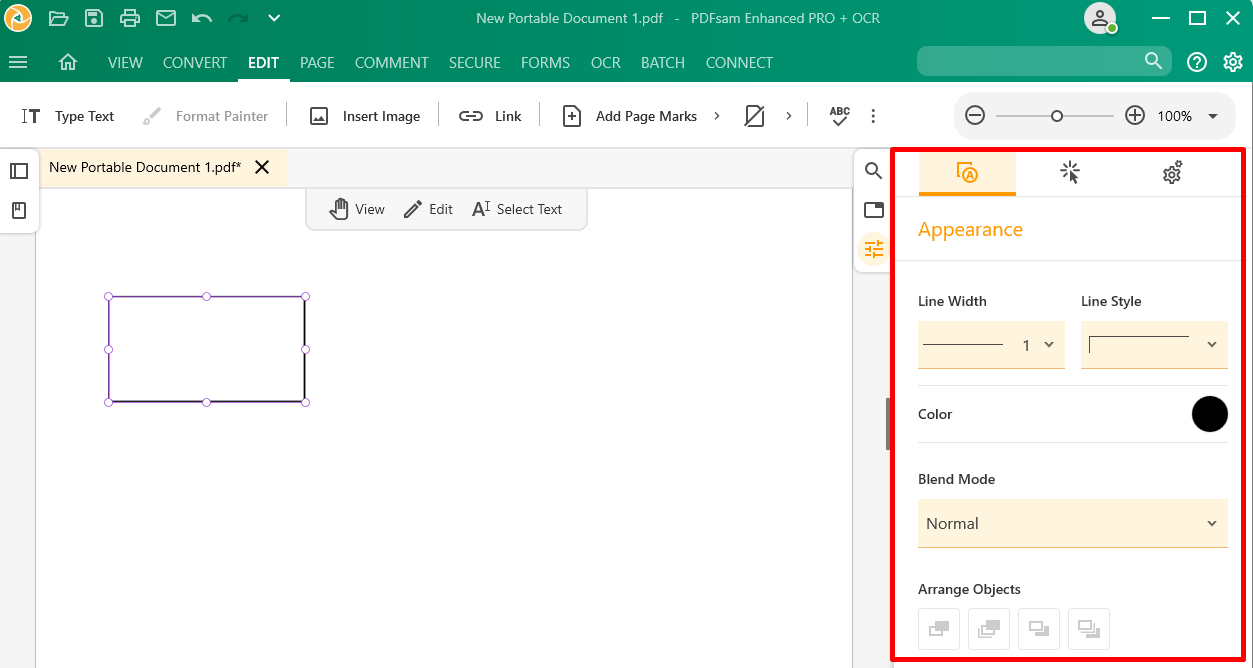Go to the FORMS tab
The width and height of the screenshot is (1253, 668).
[546, 62]
